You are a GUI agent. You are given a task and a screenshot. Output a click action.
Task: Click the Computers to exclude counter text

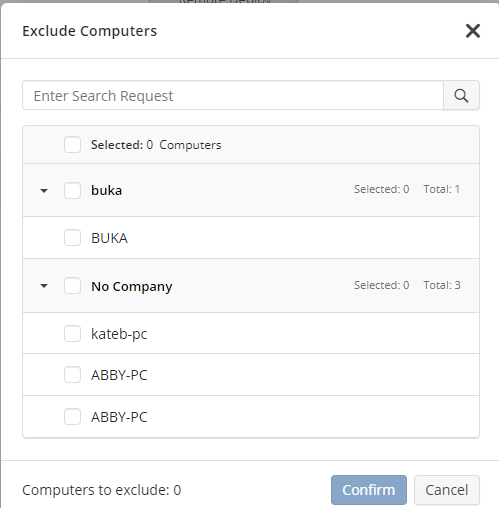point(102,490)
